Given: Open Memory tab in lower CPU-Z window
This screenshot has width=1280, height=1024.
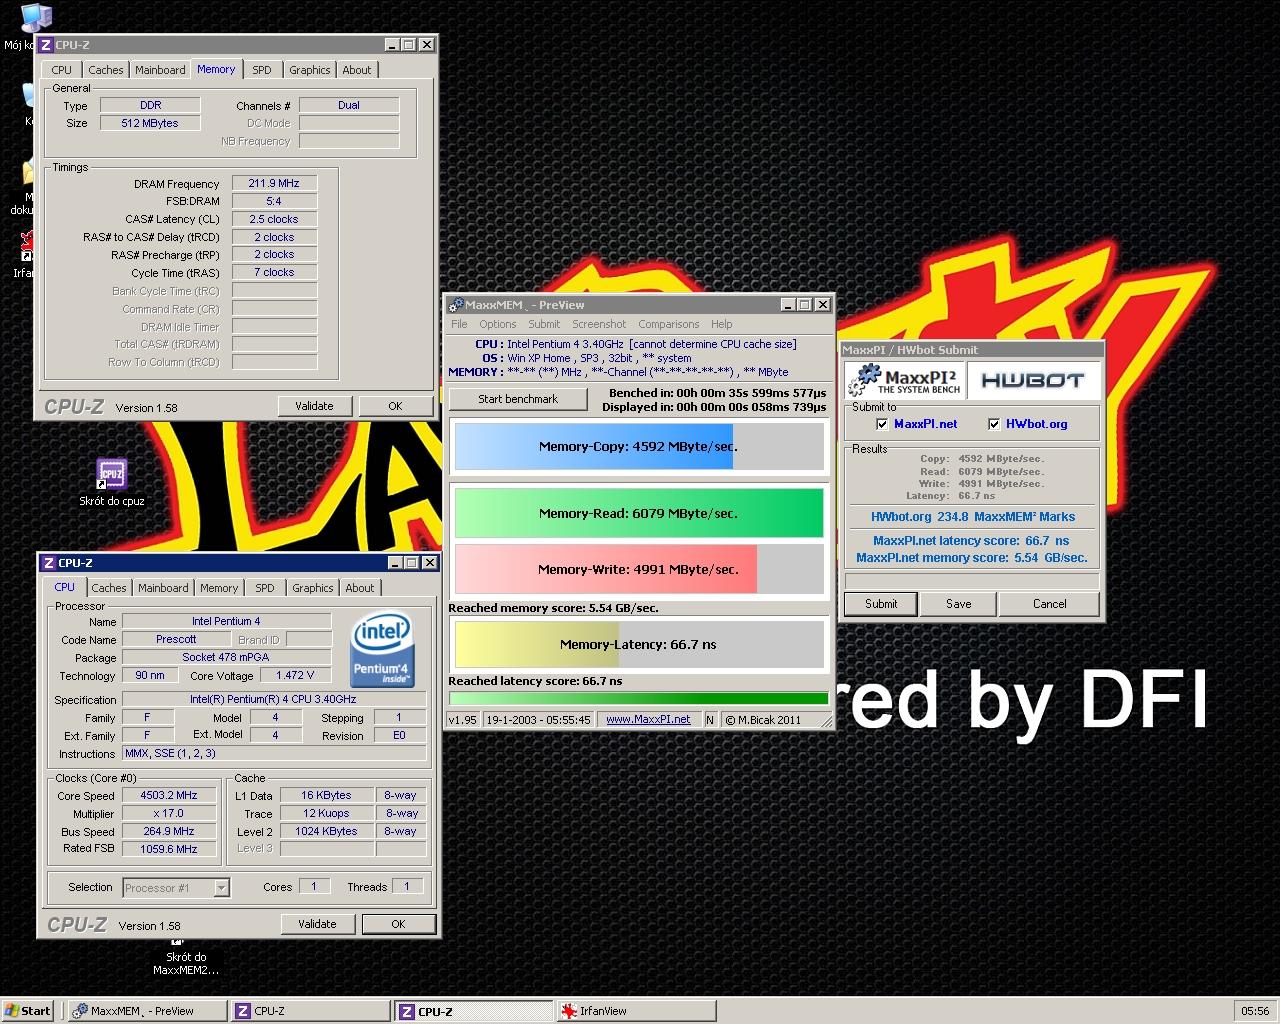Looking at the screenshot, I should coord(219,588).
